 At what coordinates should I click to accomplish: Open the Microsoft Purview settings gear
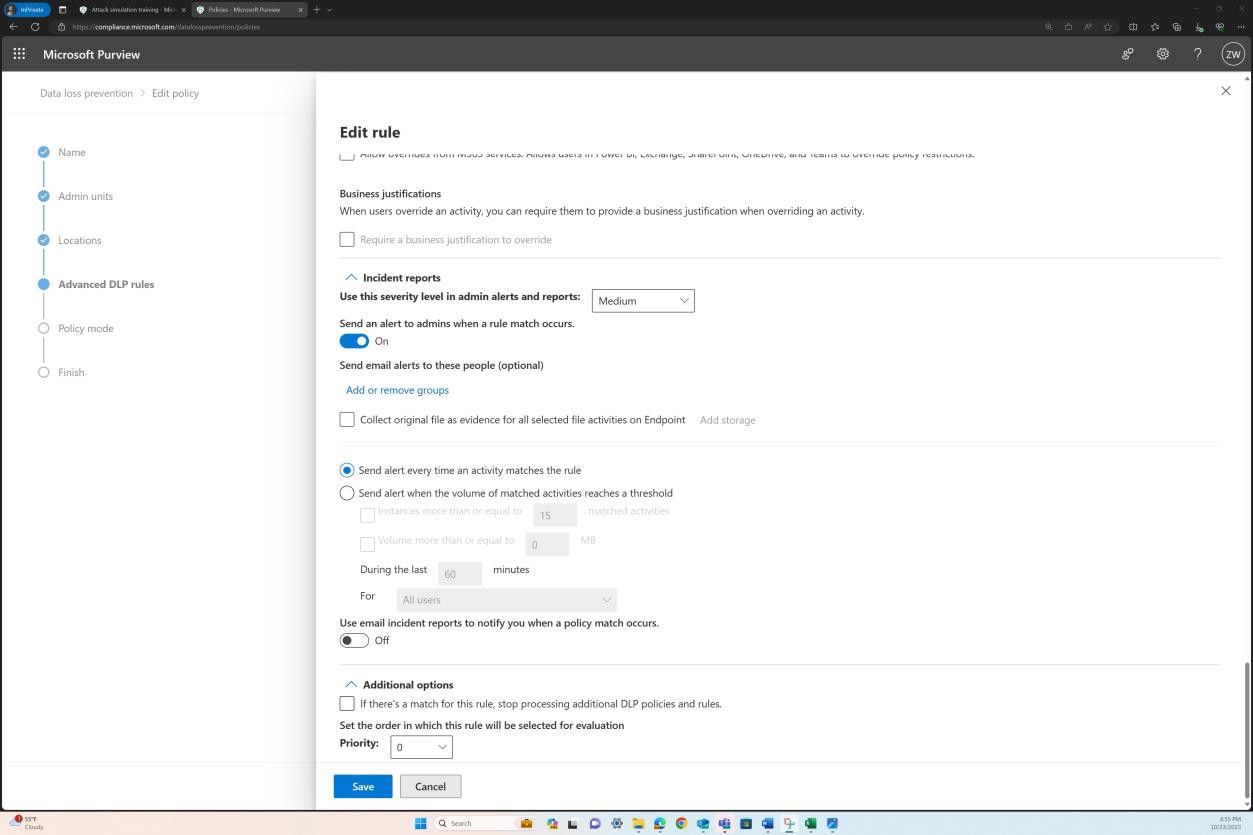[1162, 54]
